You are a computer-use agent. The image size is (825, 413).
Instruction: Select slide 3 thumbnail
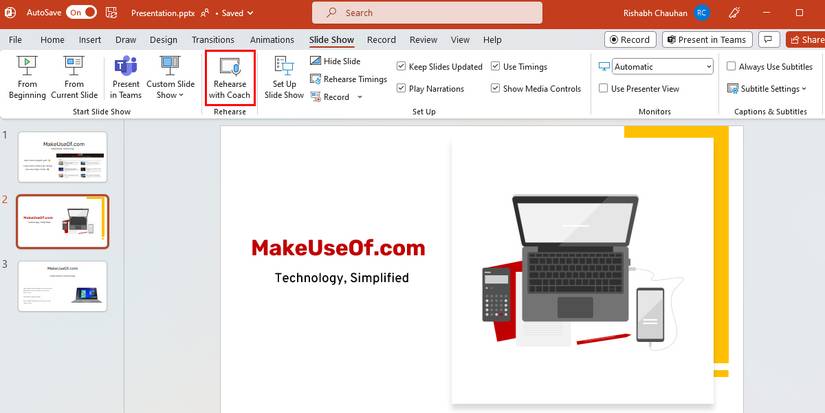point(63,286)
